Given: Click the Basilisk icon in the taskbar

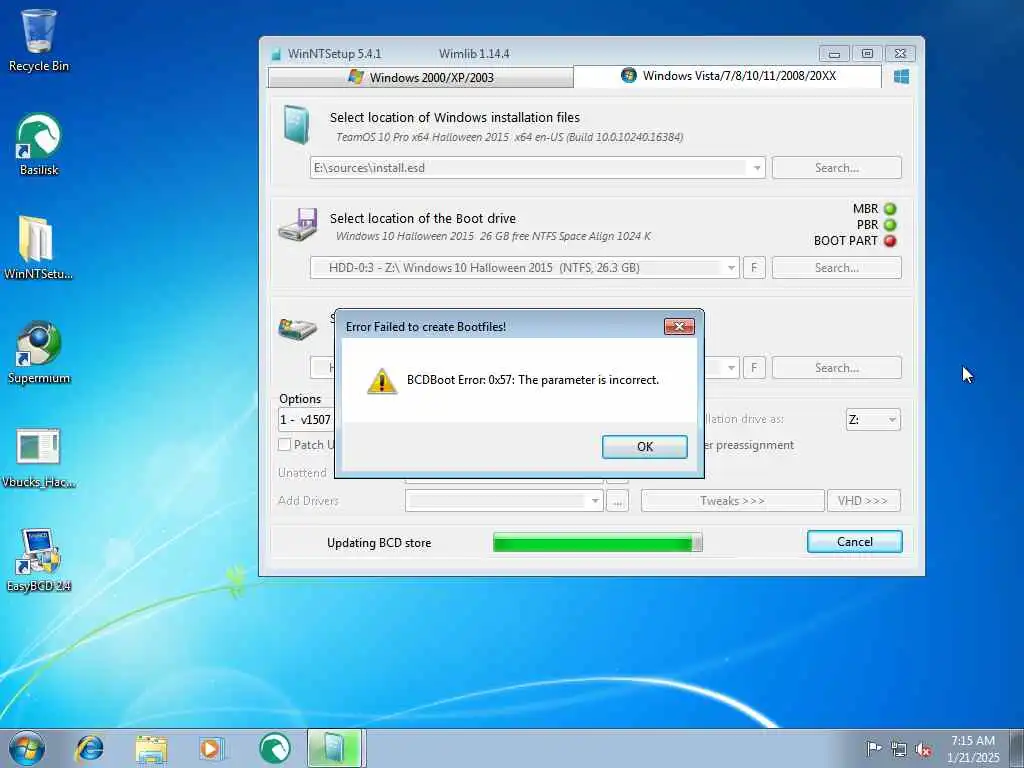Looking at the screenshot, I should [275, 748].
